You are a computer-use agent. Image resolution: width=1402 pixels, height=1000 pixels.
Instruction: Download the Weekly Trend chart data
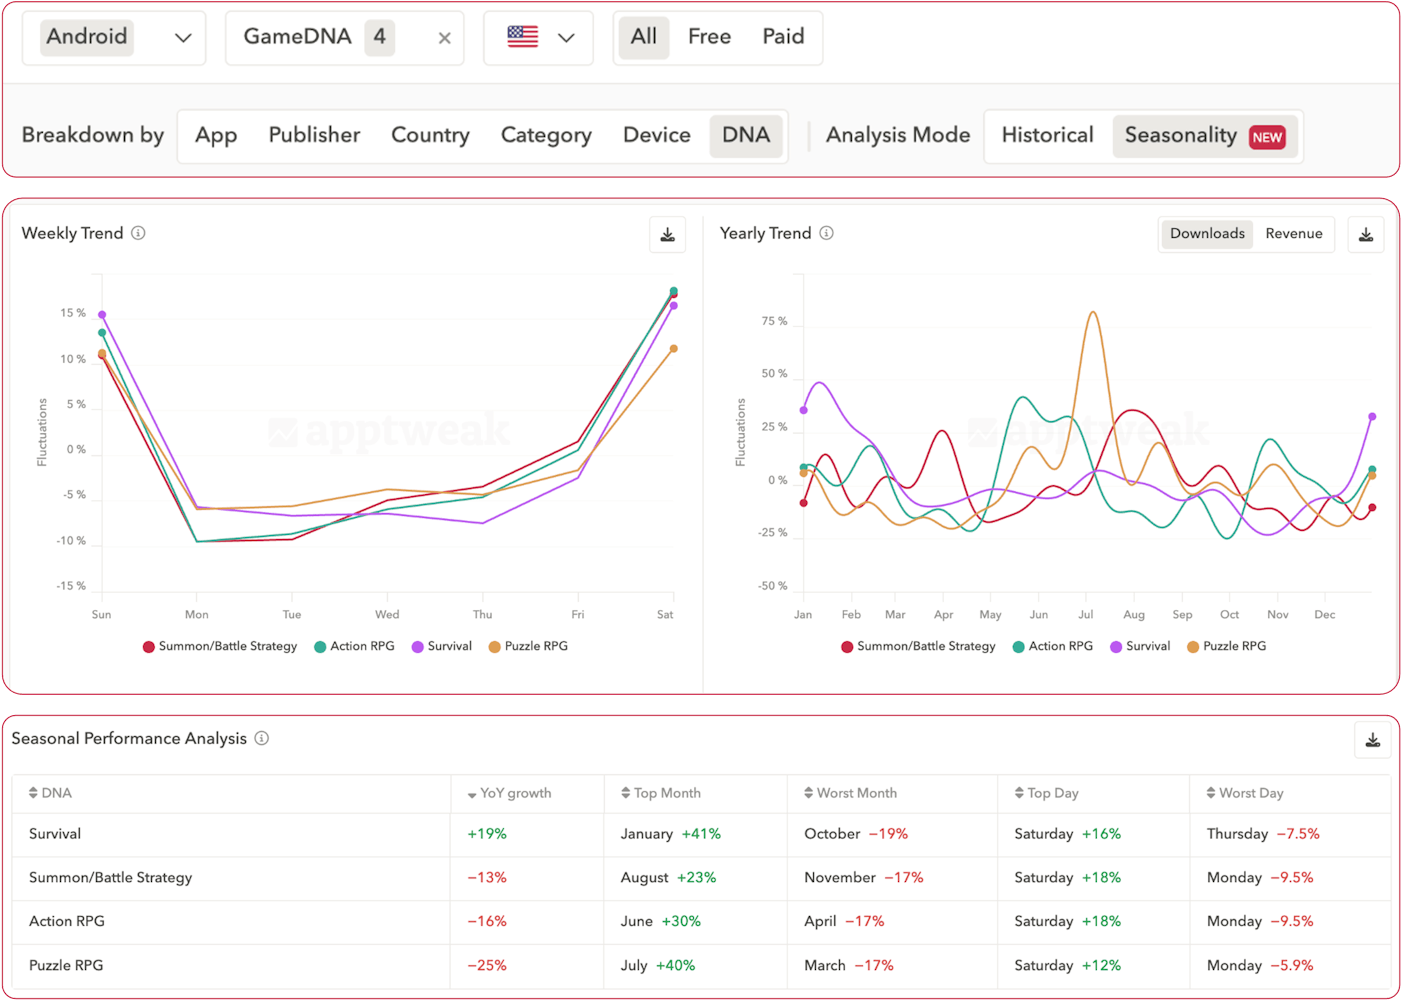[667, 234]
